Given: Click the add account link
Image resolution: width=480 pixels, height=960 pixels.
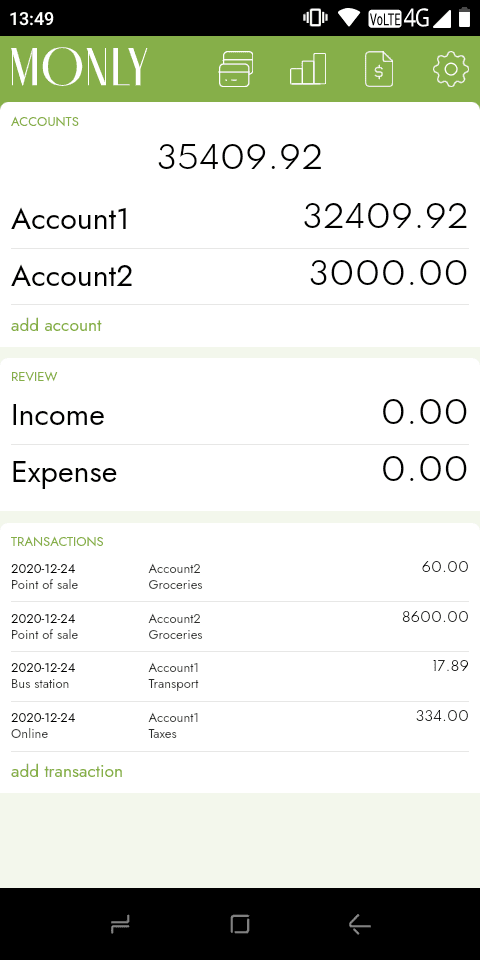Looking at the screenshot, I should pos(56,325).
